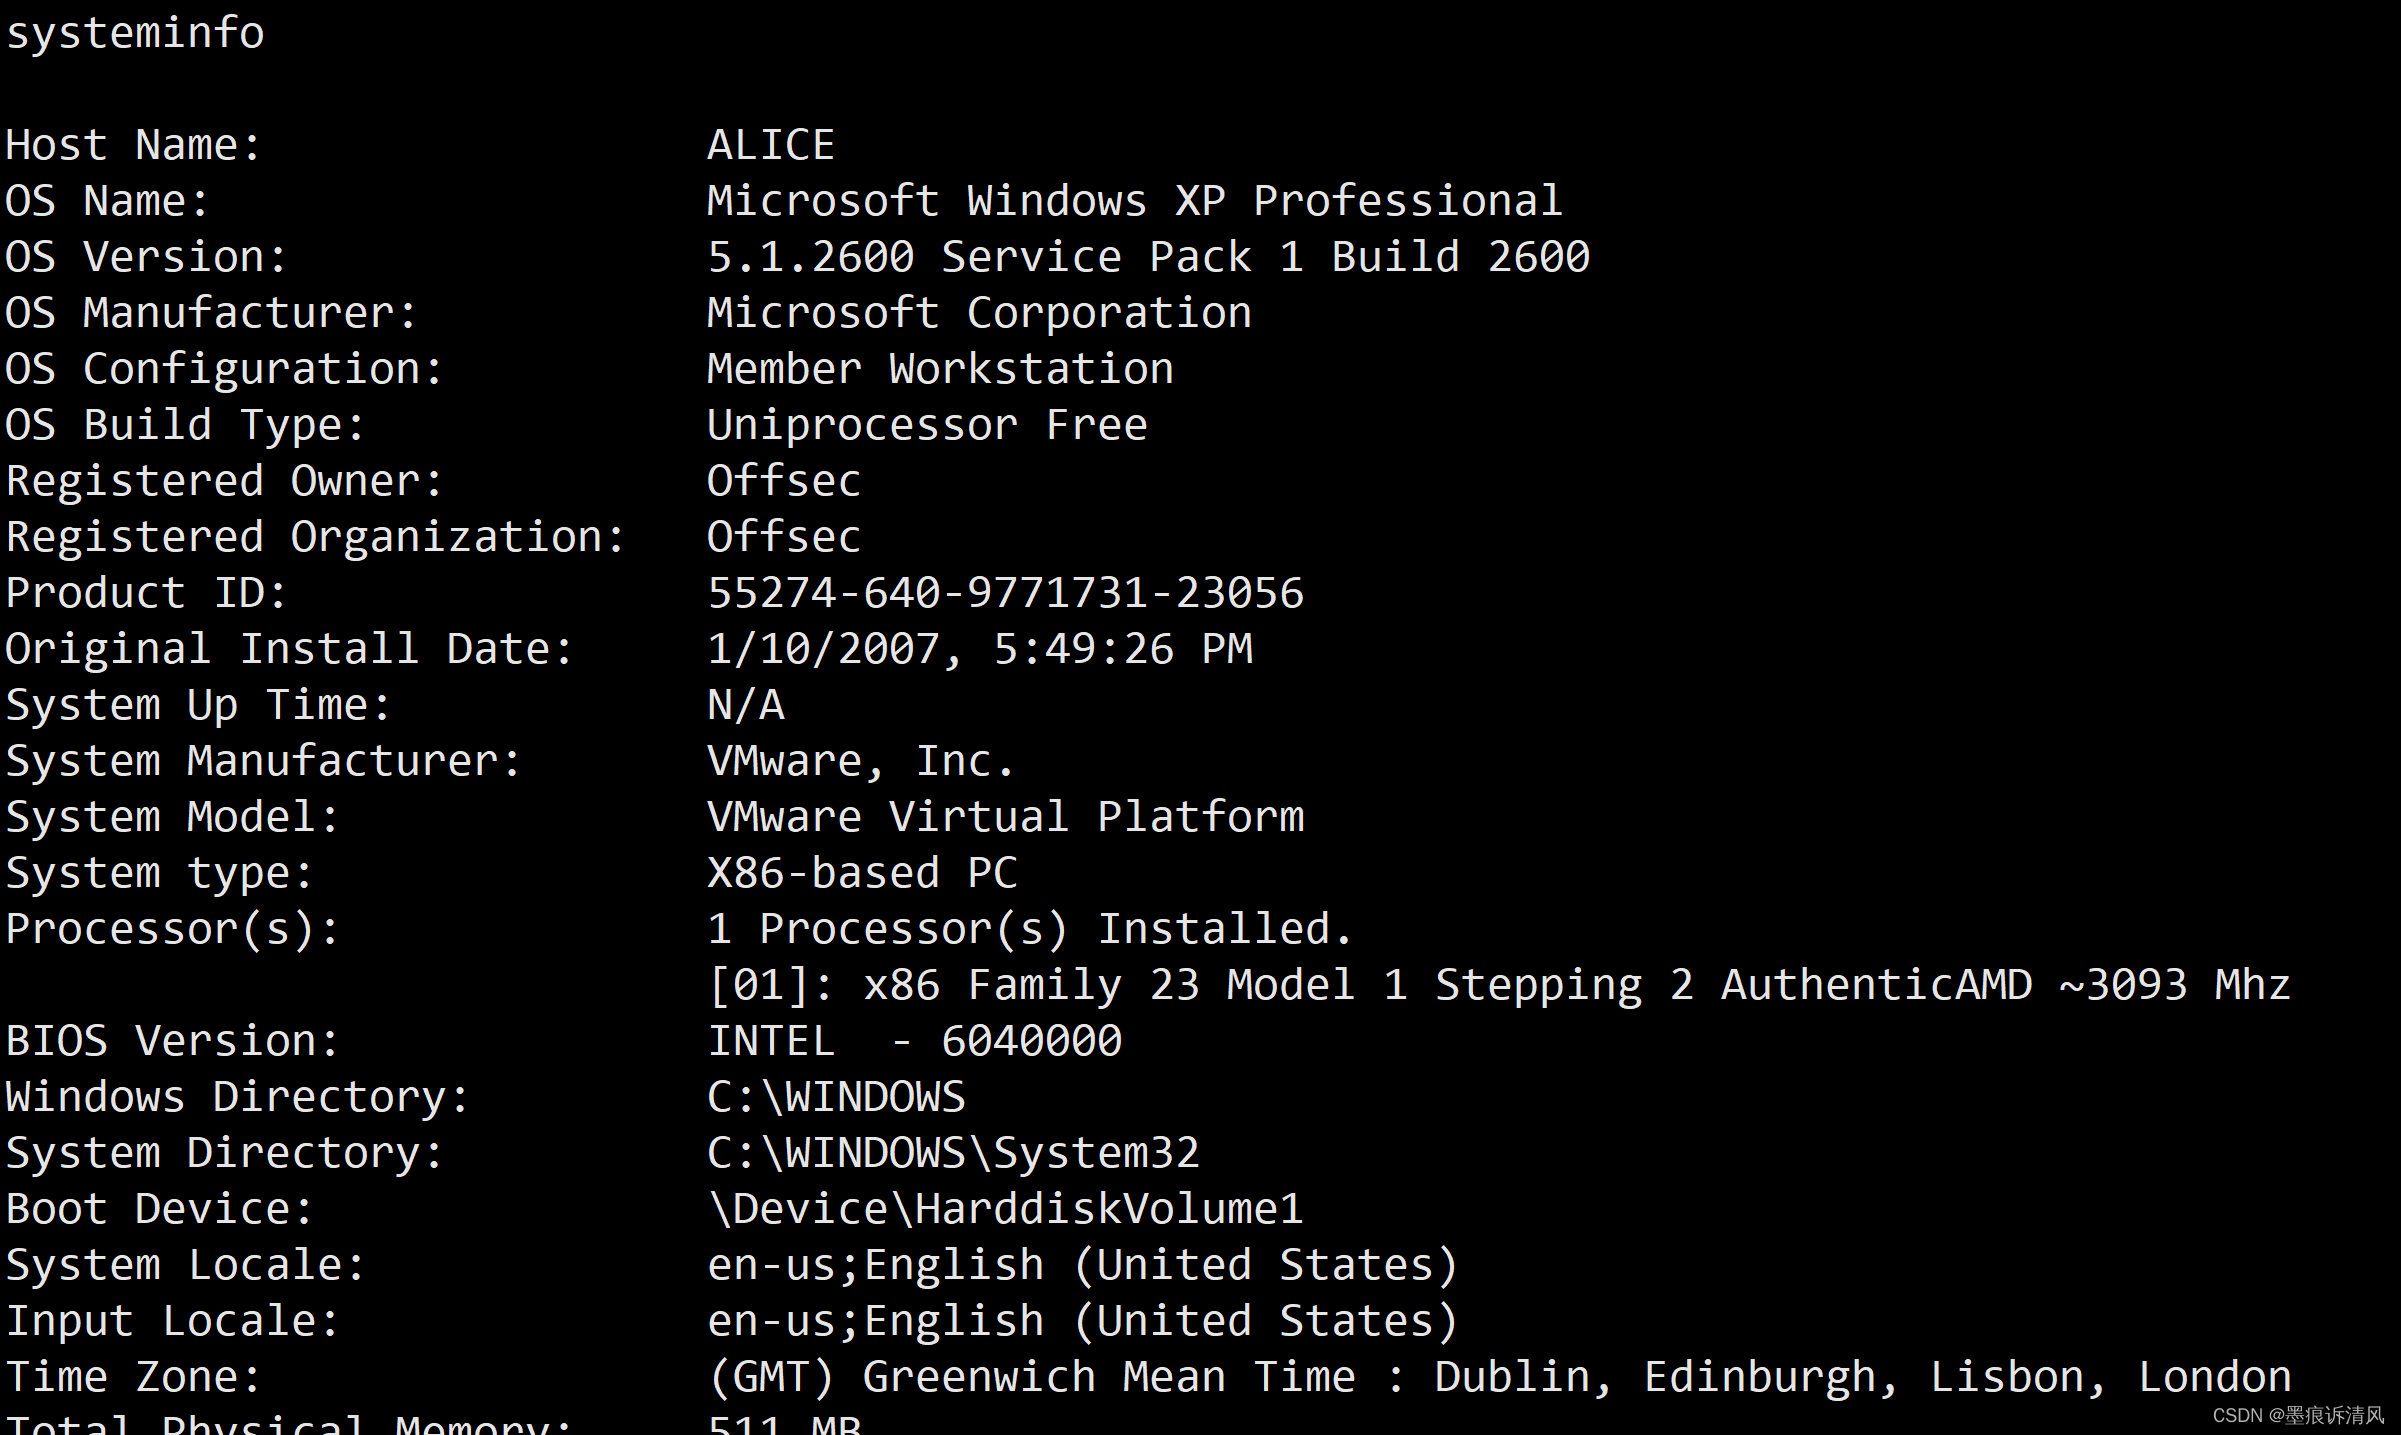This screenshot has height=1435, width=2401.
Task: Click the Host Name label
Action: pos(132,146)
